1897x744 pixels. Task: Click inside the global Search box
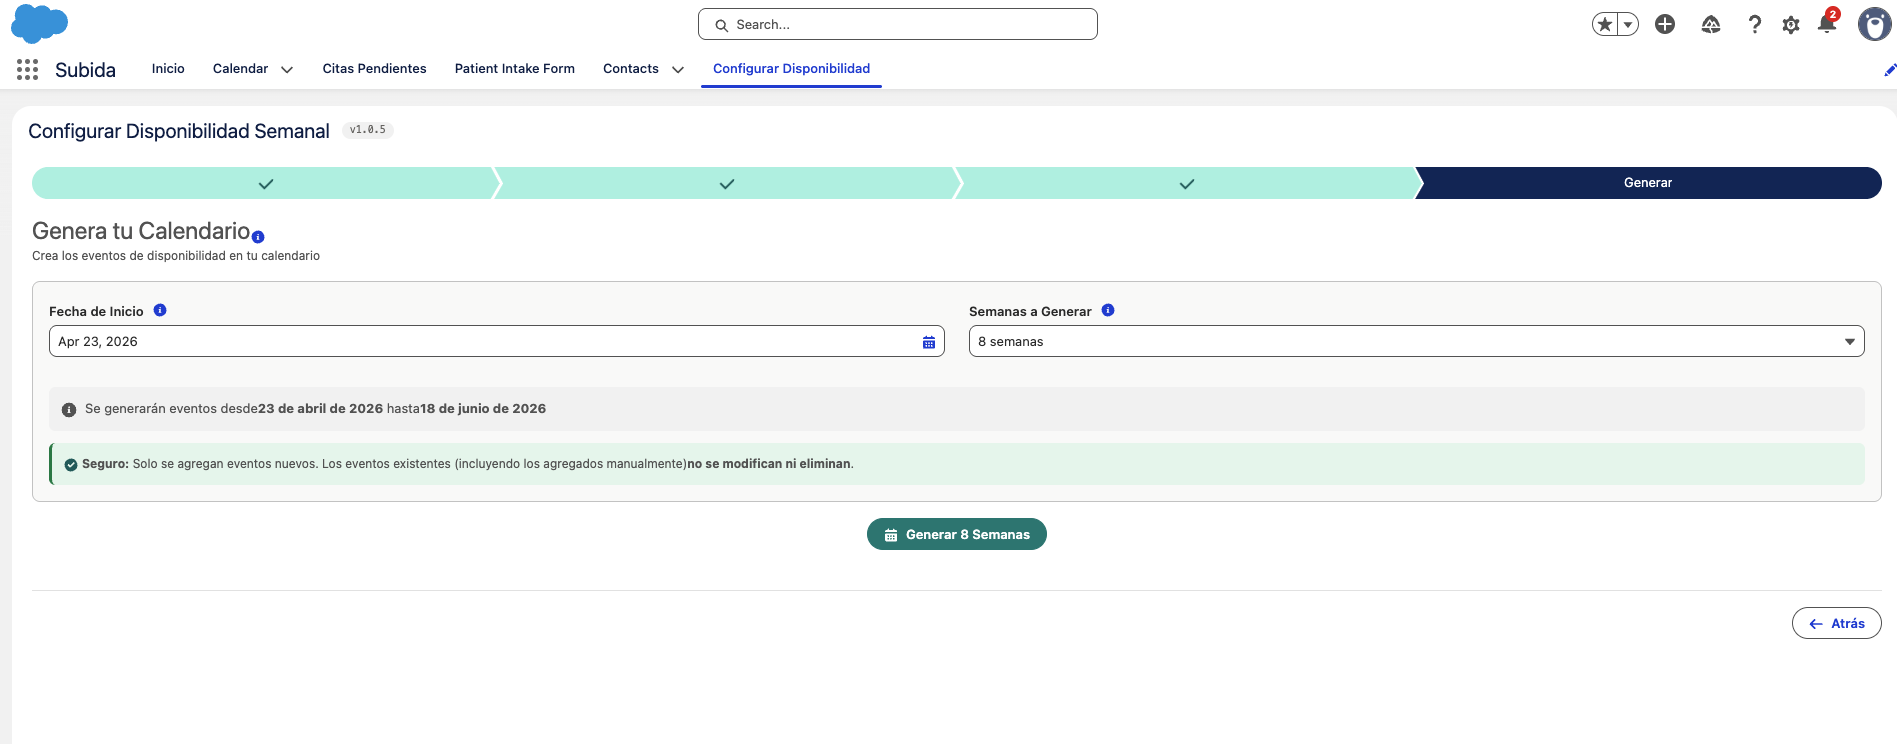tap(897, 24)
